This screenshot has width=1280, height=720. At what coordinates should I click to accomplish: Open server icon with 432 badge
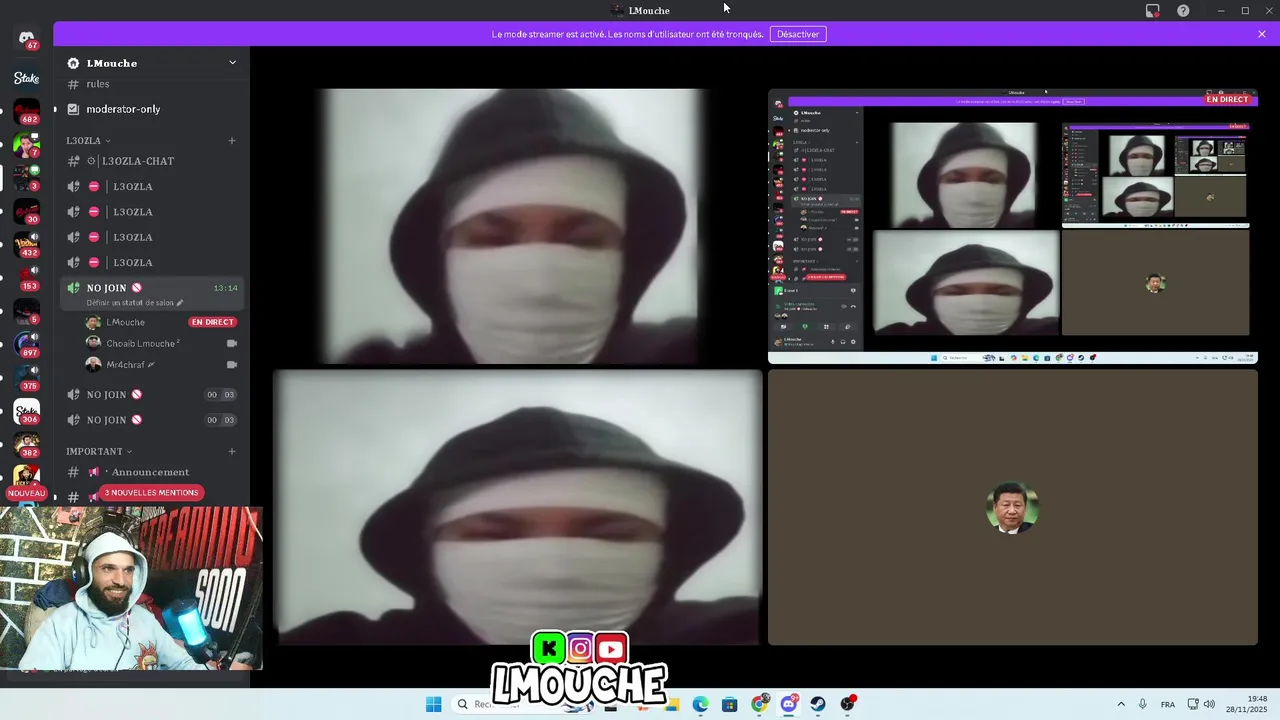[27, 245]
